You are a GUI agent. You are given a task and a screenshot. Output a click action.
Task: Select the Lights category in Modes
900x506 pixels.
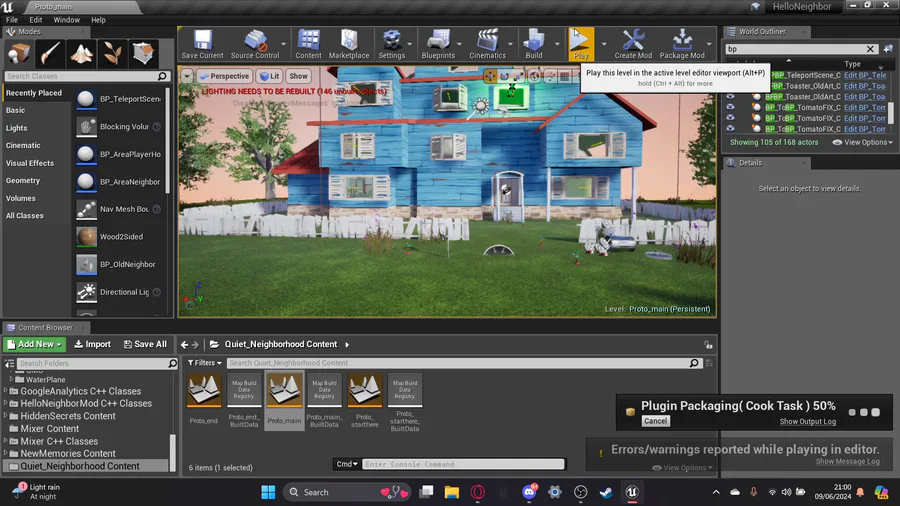(x=17, y=128)
